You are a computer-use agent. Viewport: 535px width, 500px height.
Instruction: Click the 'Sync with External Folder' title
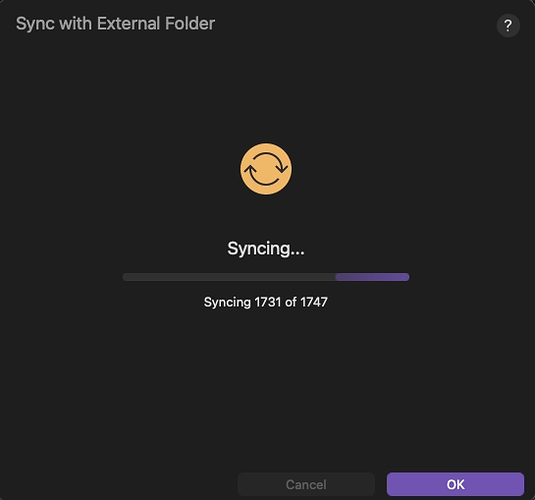click(115, 24)
